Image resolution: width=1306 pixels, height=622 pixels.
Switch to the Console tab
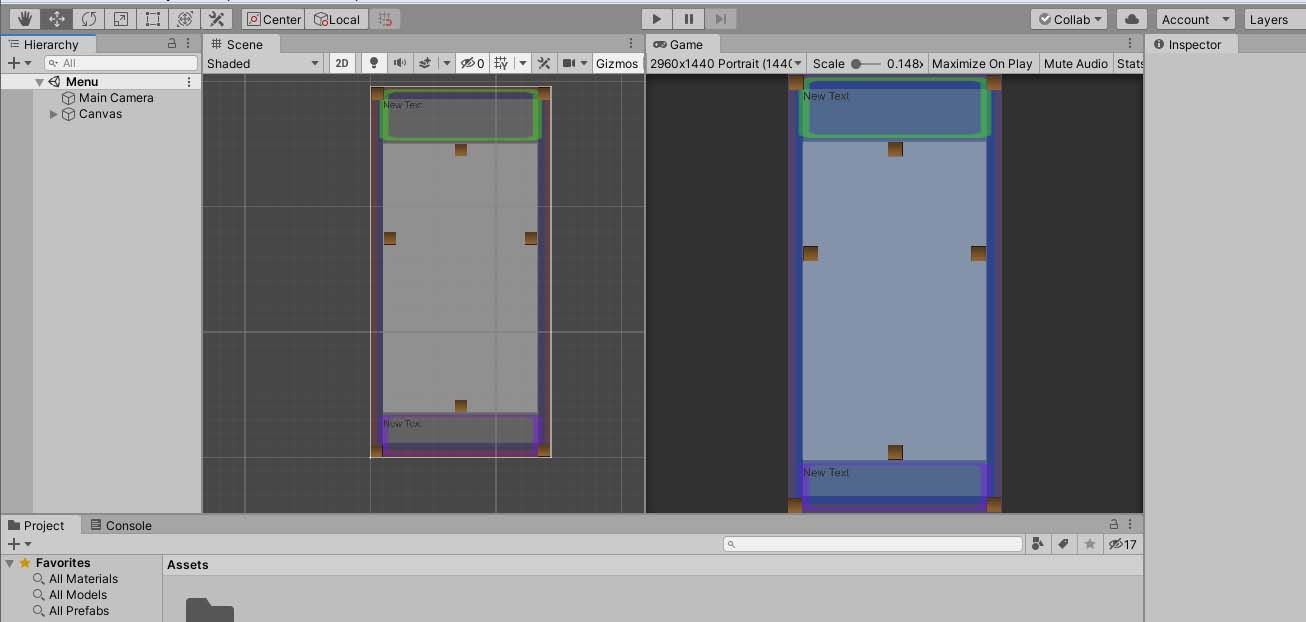click(121, 525)
